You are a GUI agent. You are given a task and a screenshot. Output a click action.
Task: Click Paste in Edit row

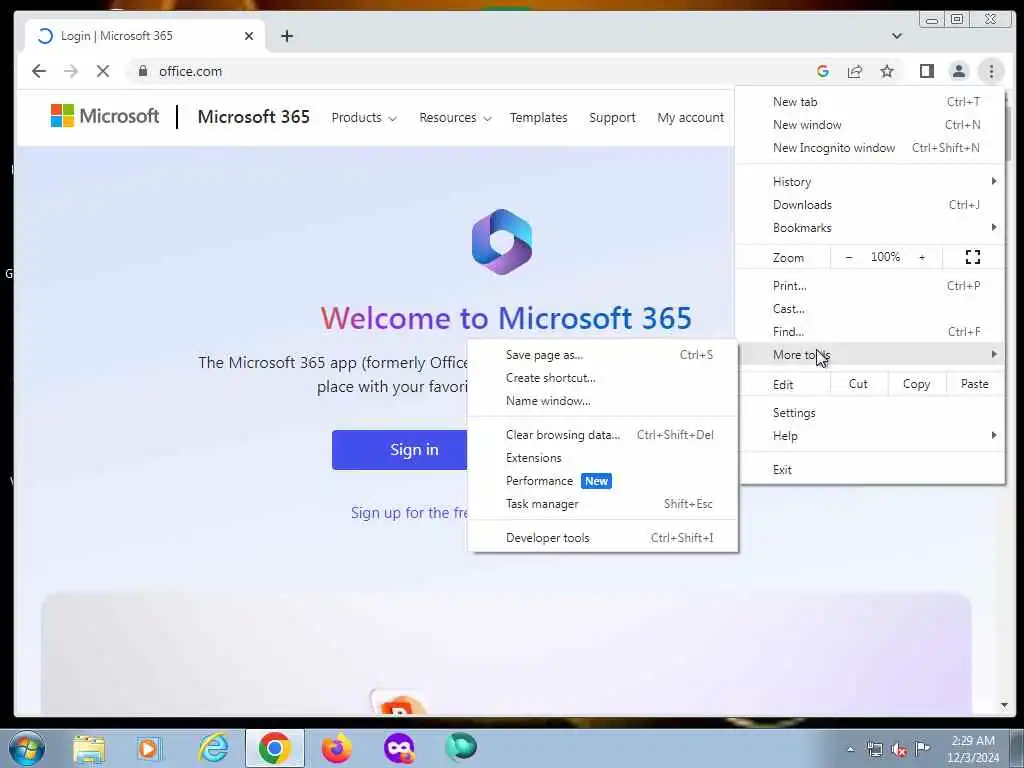coord(974,384)
